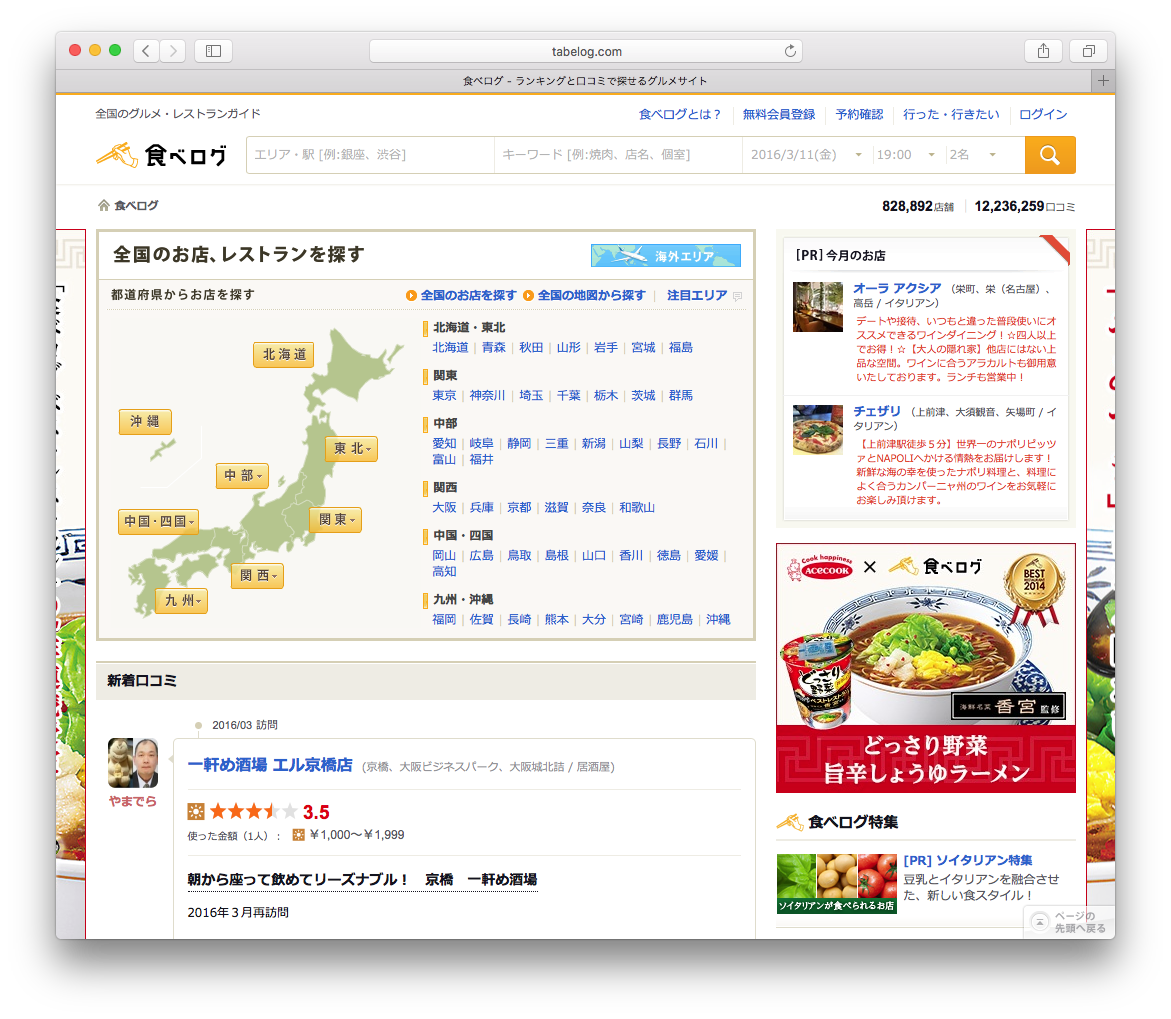1171x1019 pixels.
Task: Open the オーラ アクシア restaurant link
Action: [x=897, y=288]
